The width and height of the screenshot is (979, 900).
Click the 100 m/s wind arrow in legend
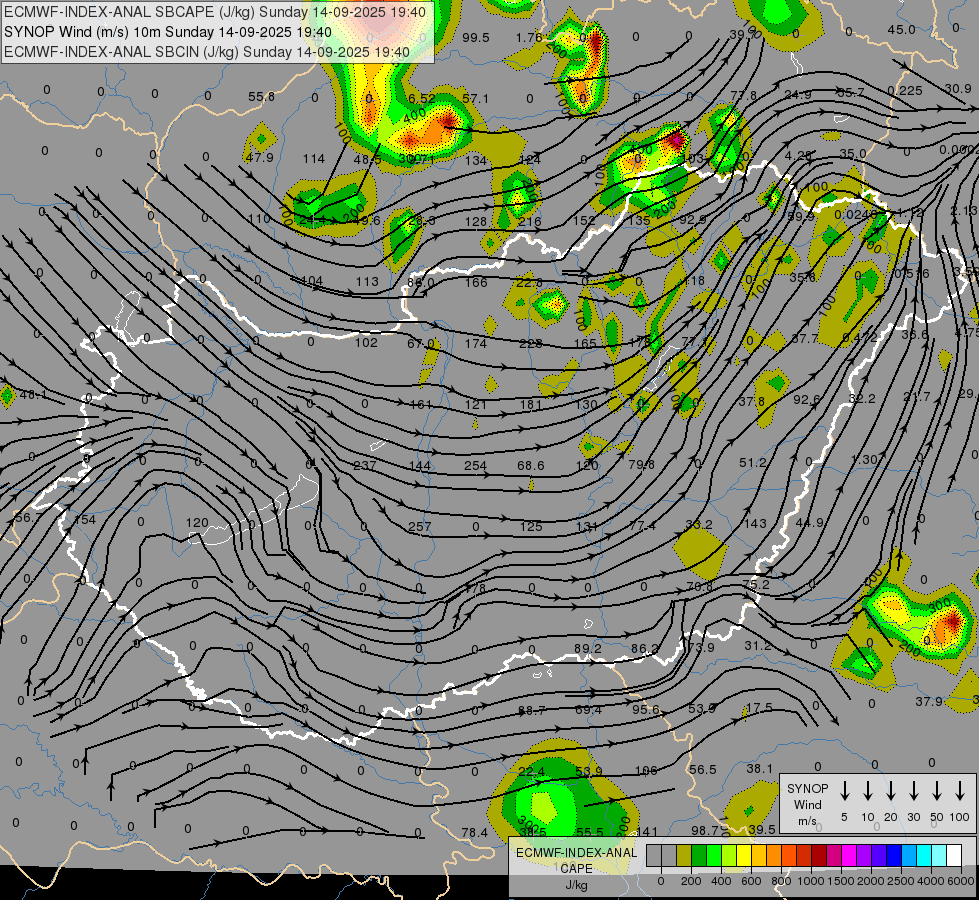click(960, 791)
